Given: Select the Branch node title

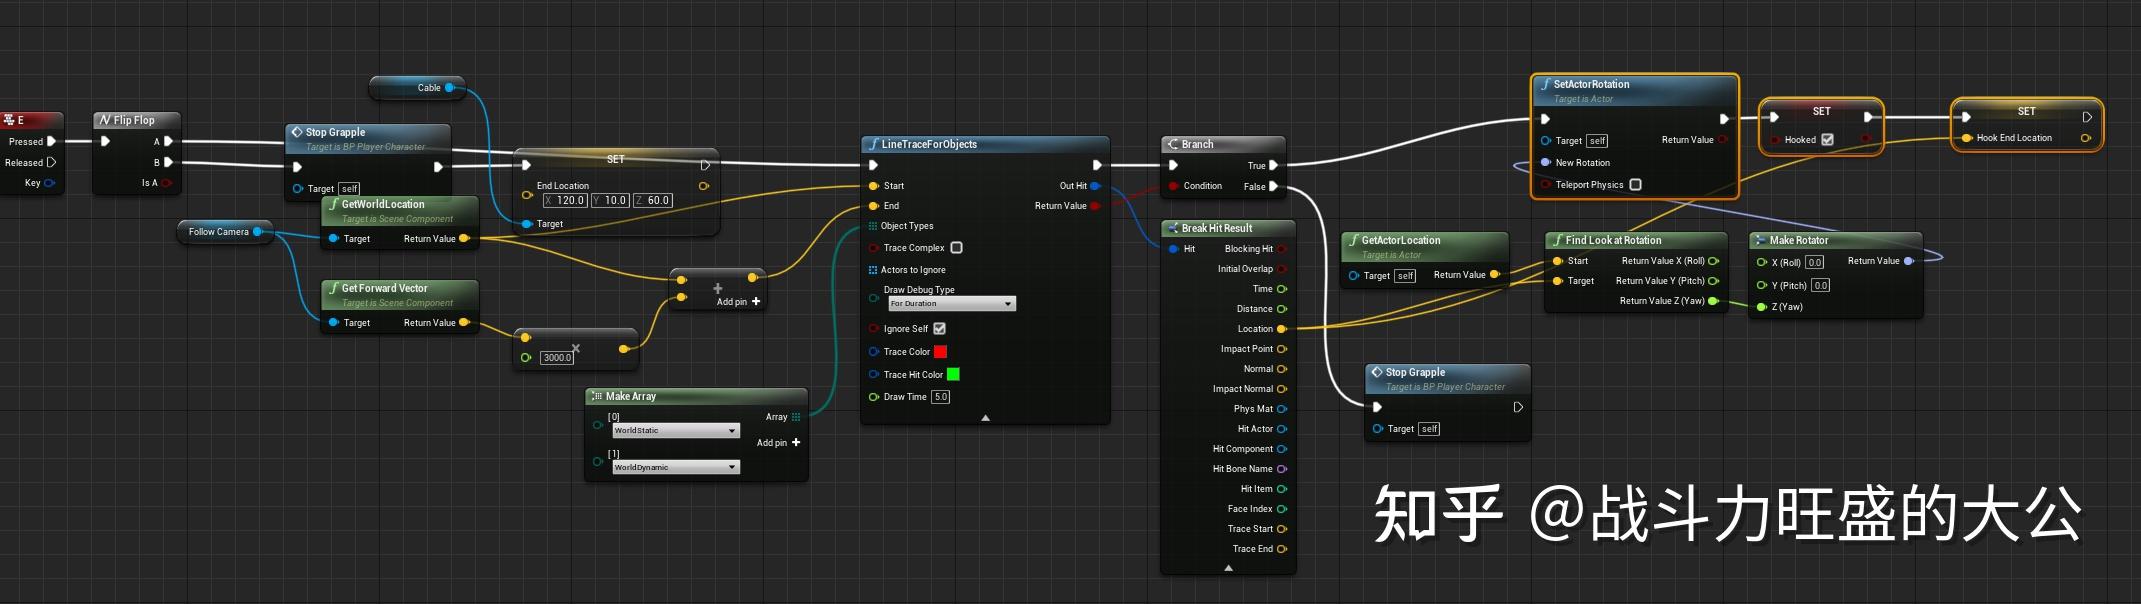Looking at the screenshot, I should tap(1197, 145).
